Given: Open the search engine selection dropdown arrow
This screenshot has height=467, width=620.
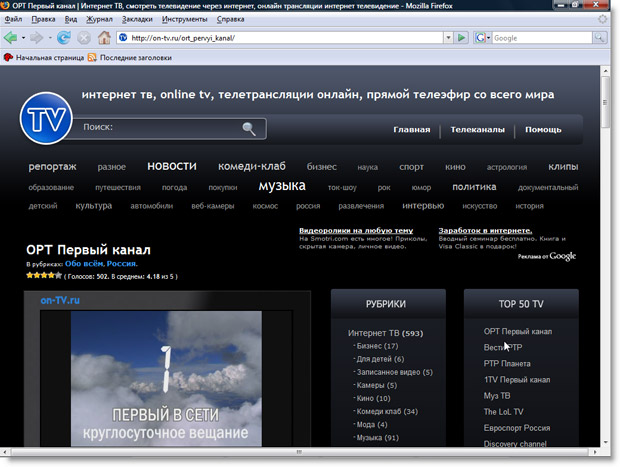Looking at the screenshot, I should (x=489, y=38).
